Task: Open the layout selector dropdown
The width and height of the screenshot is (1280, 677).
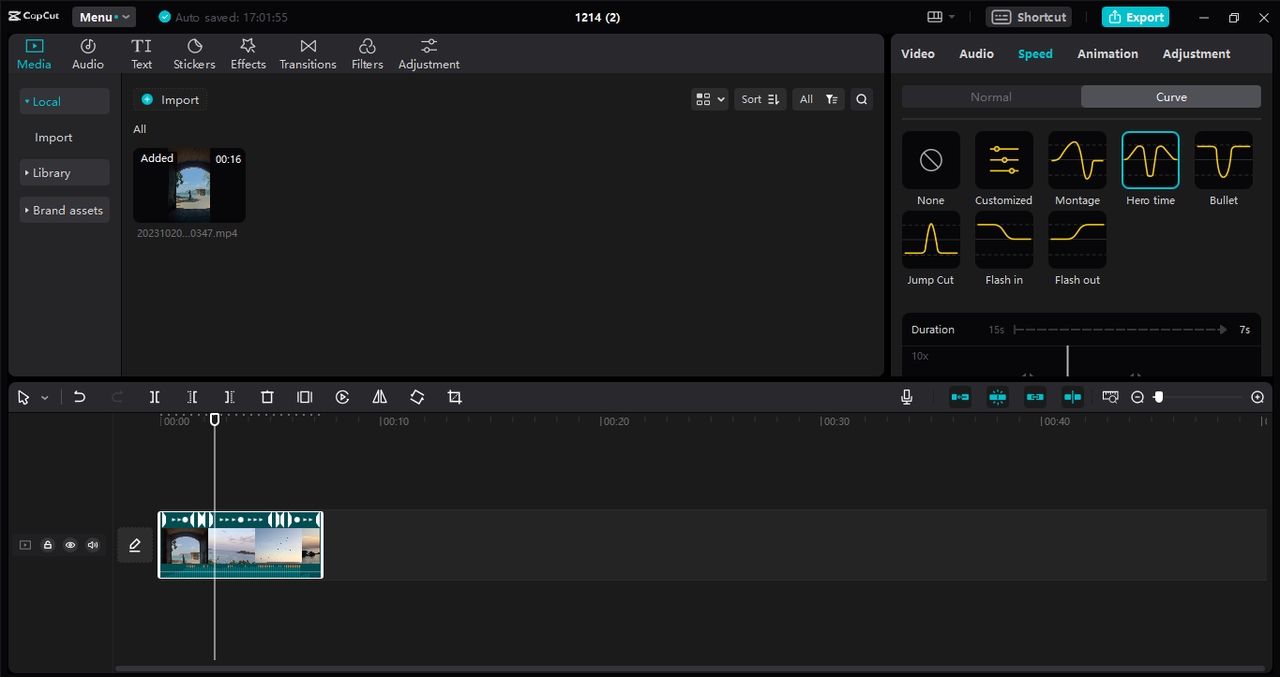Action: click(x=941, y=17)
